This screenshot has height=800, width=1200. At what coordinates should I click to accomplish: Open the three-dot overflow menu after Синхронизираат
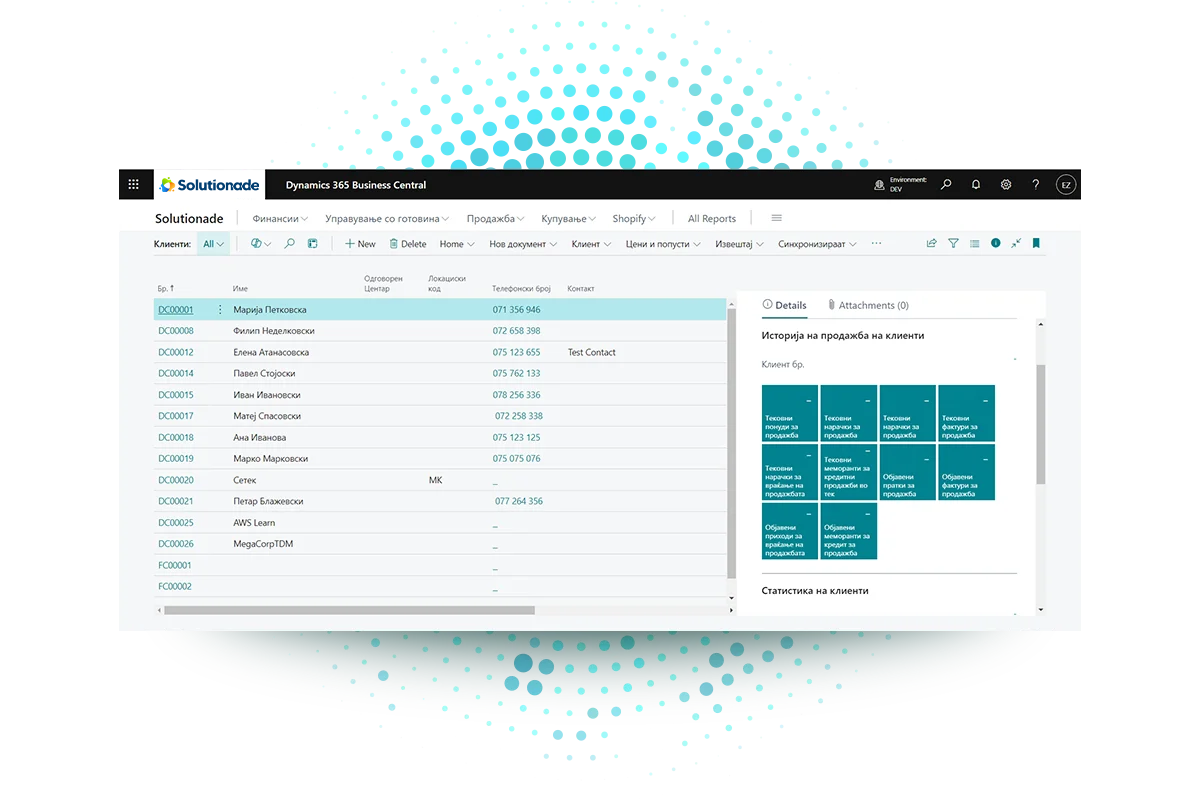tap(877, 243)
